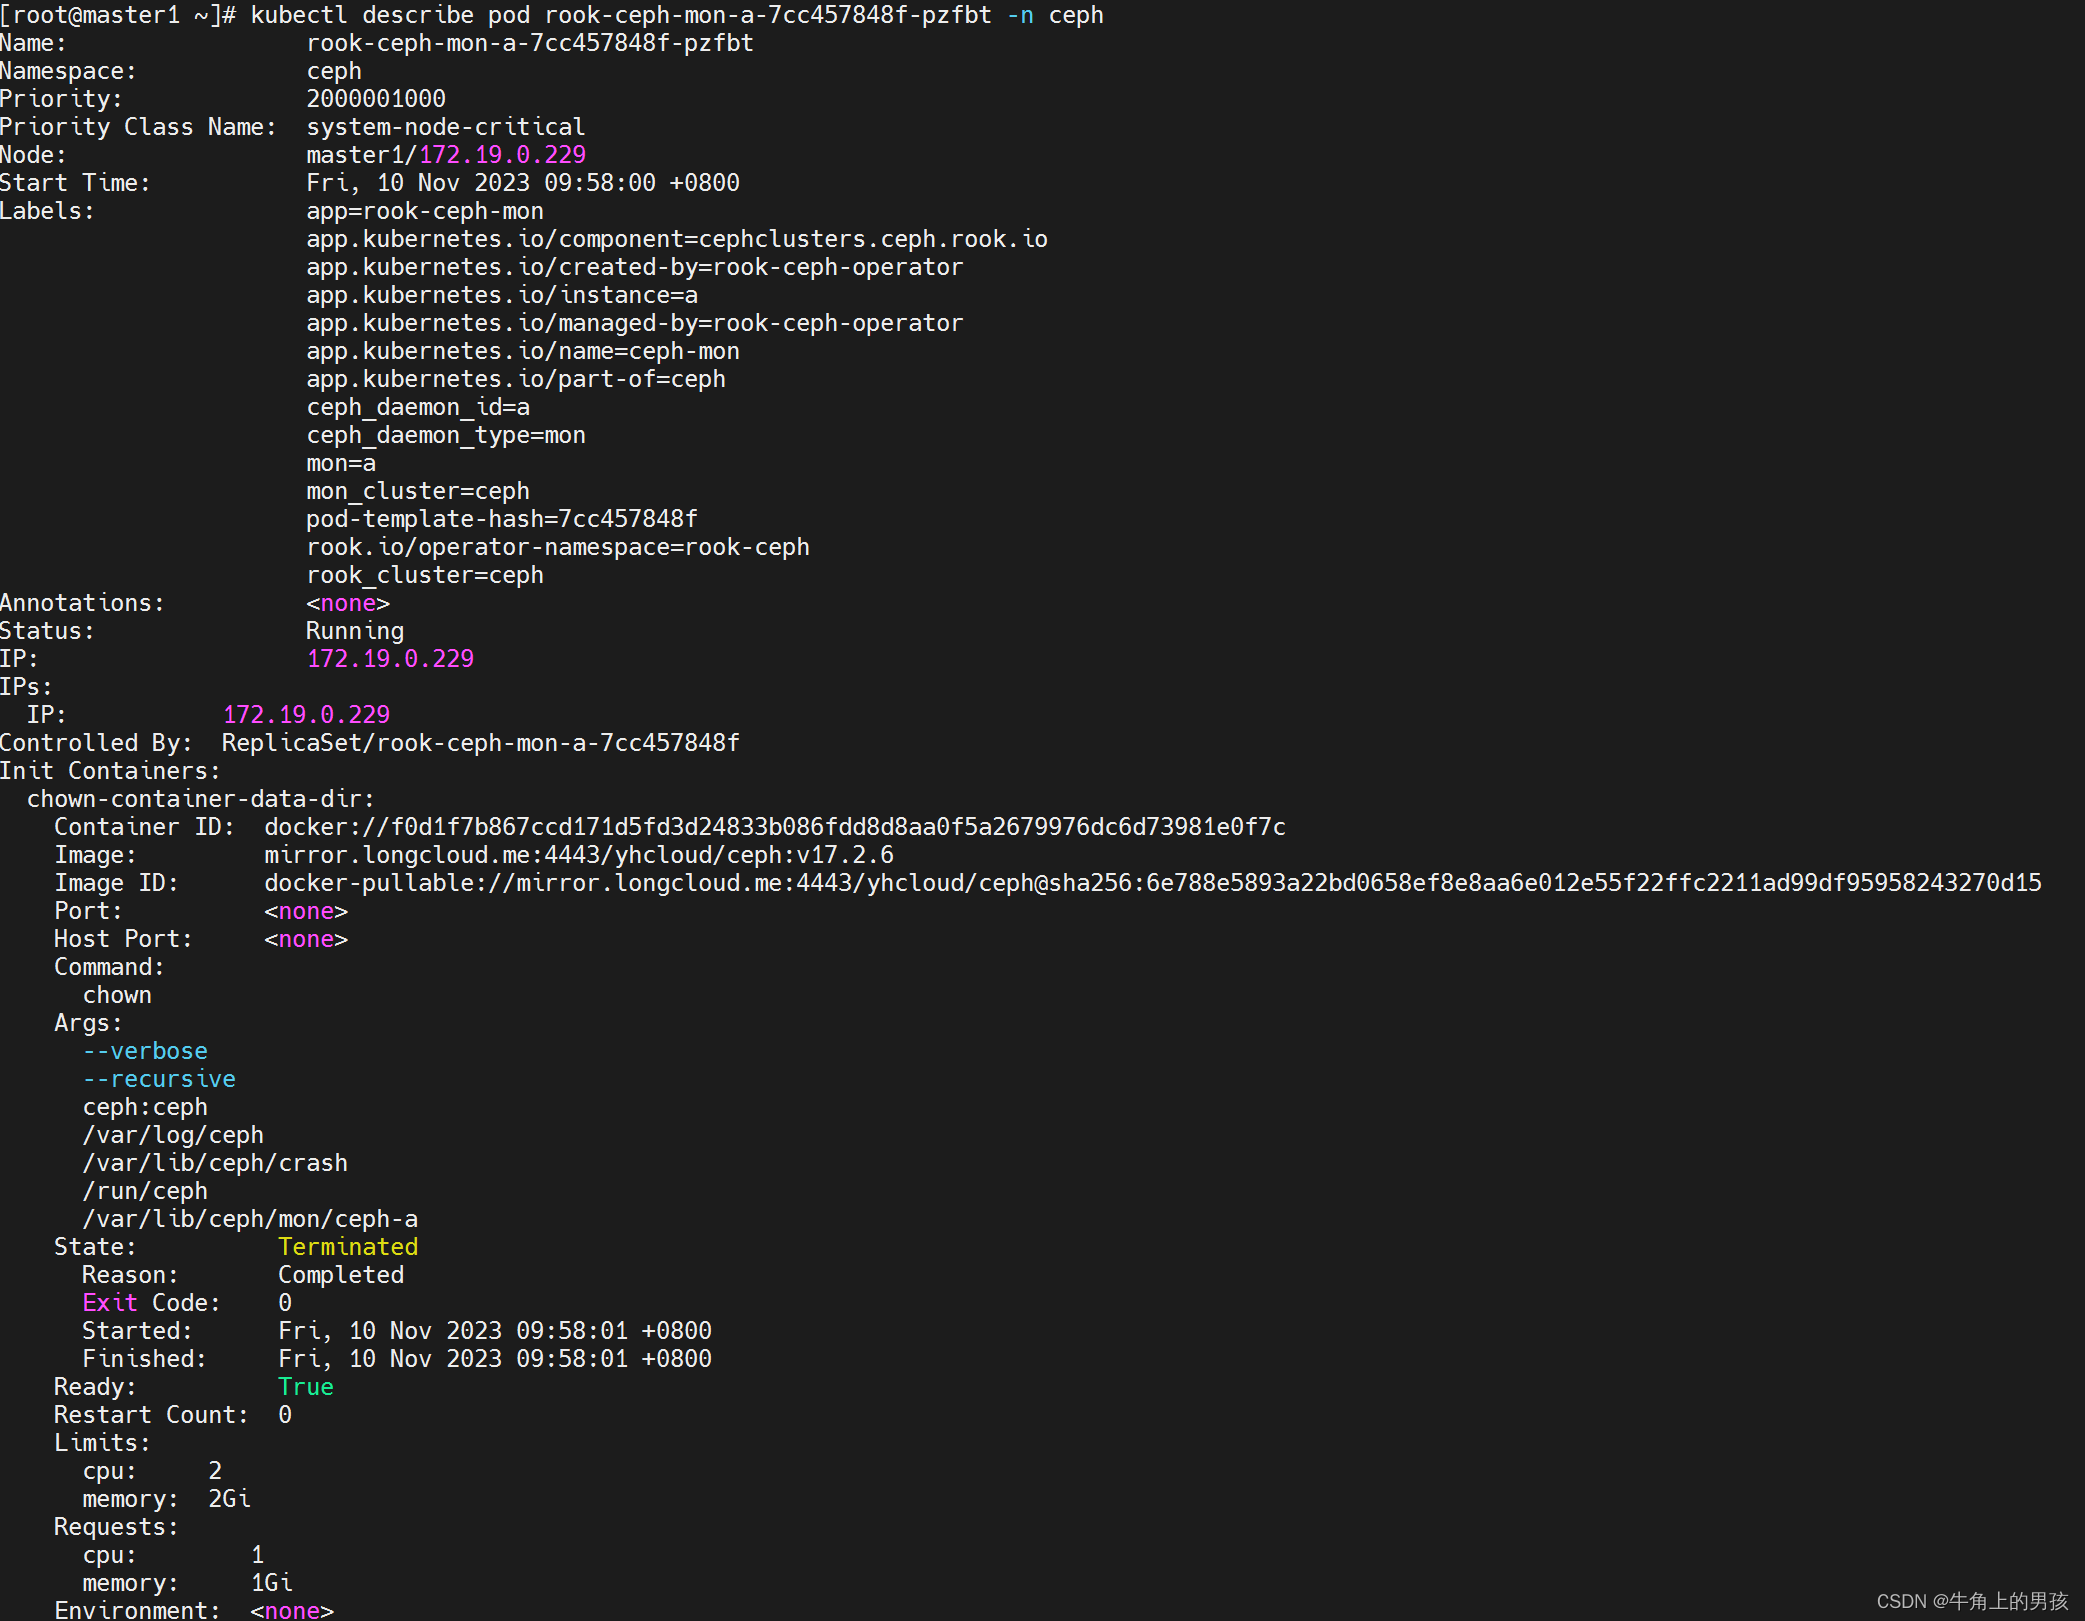Click the rook.io/operator-namespace=rook-ceph label

[x=558, y=547]
